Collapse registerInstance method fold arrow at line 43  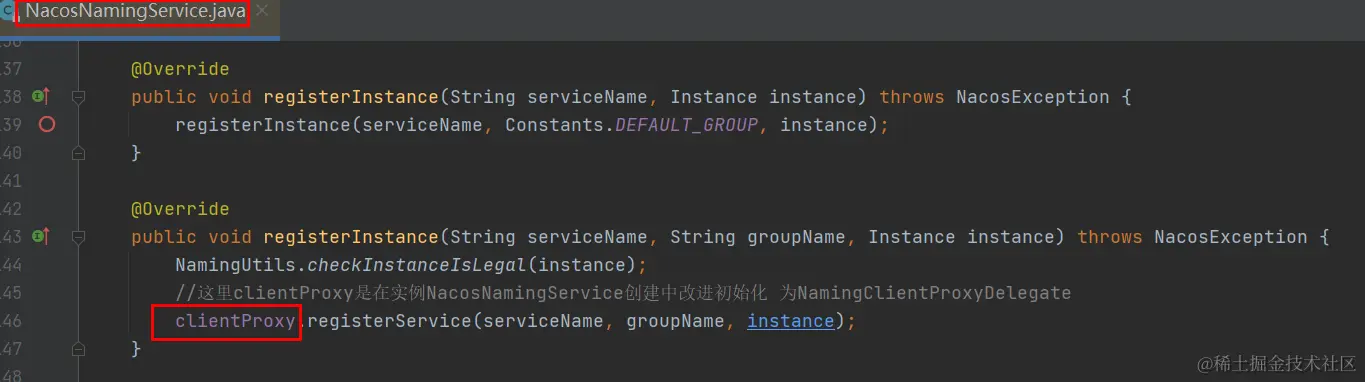[x=79, y=238]
